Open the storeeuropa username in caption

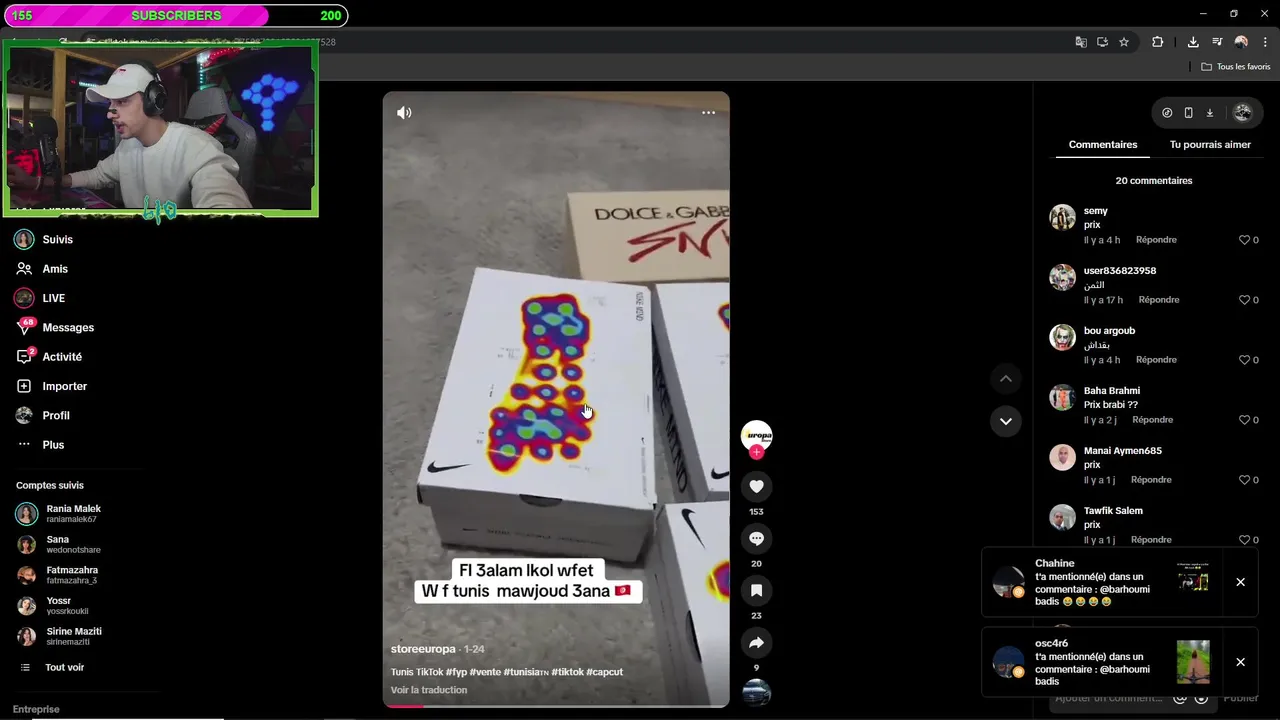point(423,649)
